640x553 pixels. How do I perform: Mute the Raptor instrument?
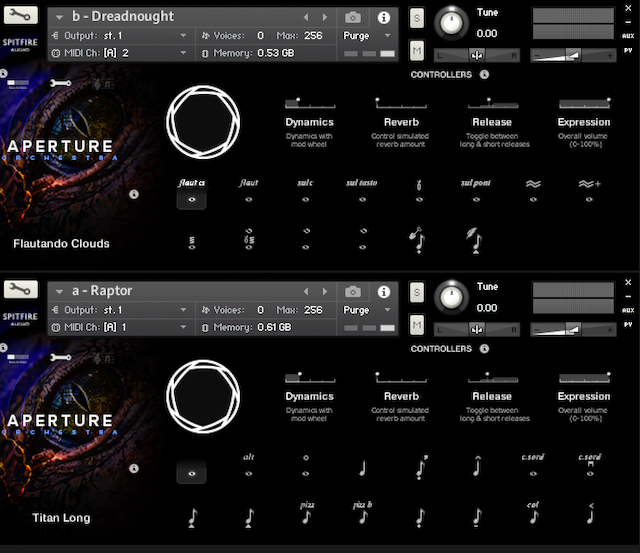click(416, 325)
